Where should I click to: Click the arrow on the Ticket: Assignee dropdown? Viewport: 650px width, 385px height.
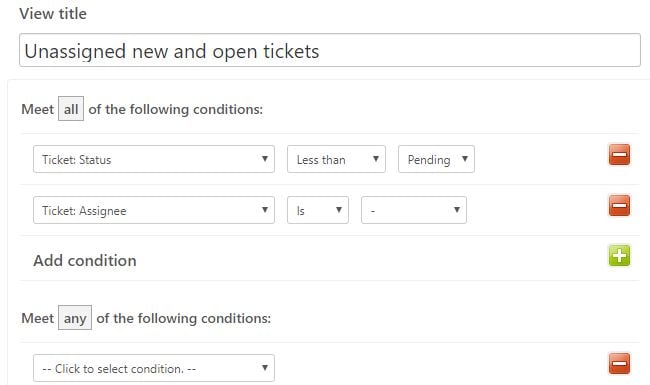pyautogui.click(x=264, y=210)
